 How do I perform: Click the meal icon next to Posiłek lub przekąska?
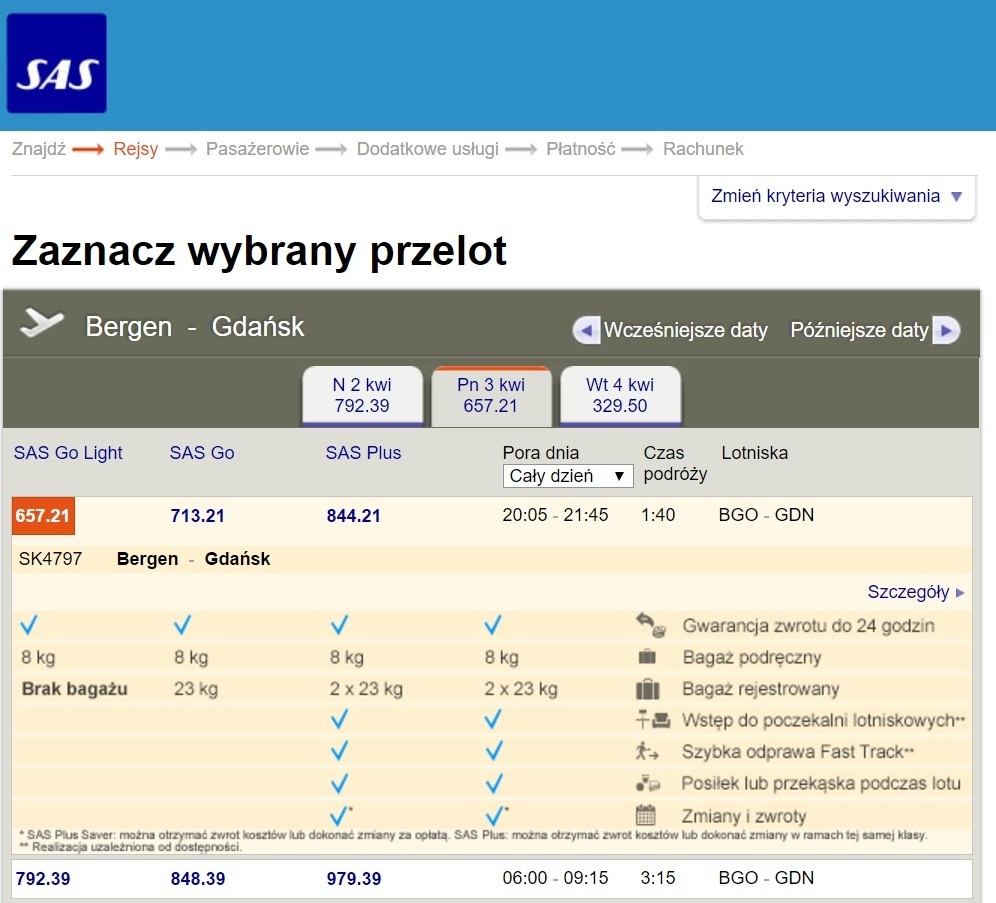pos(648,783)
